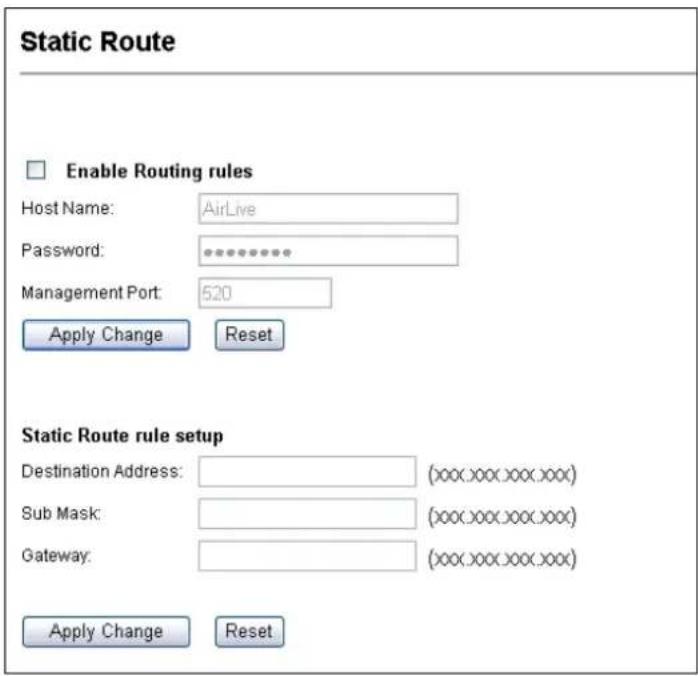Click the Enable Routing rules label
The height and width of the screenshot is (676, 698).
[159, 171]
